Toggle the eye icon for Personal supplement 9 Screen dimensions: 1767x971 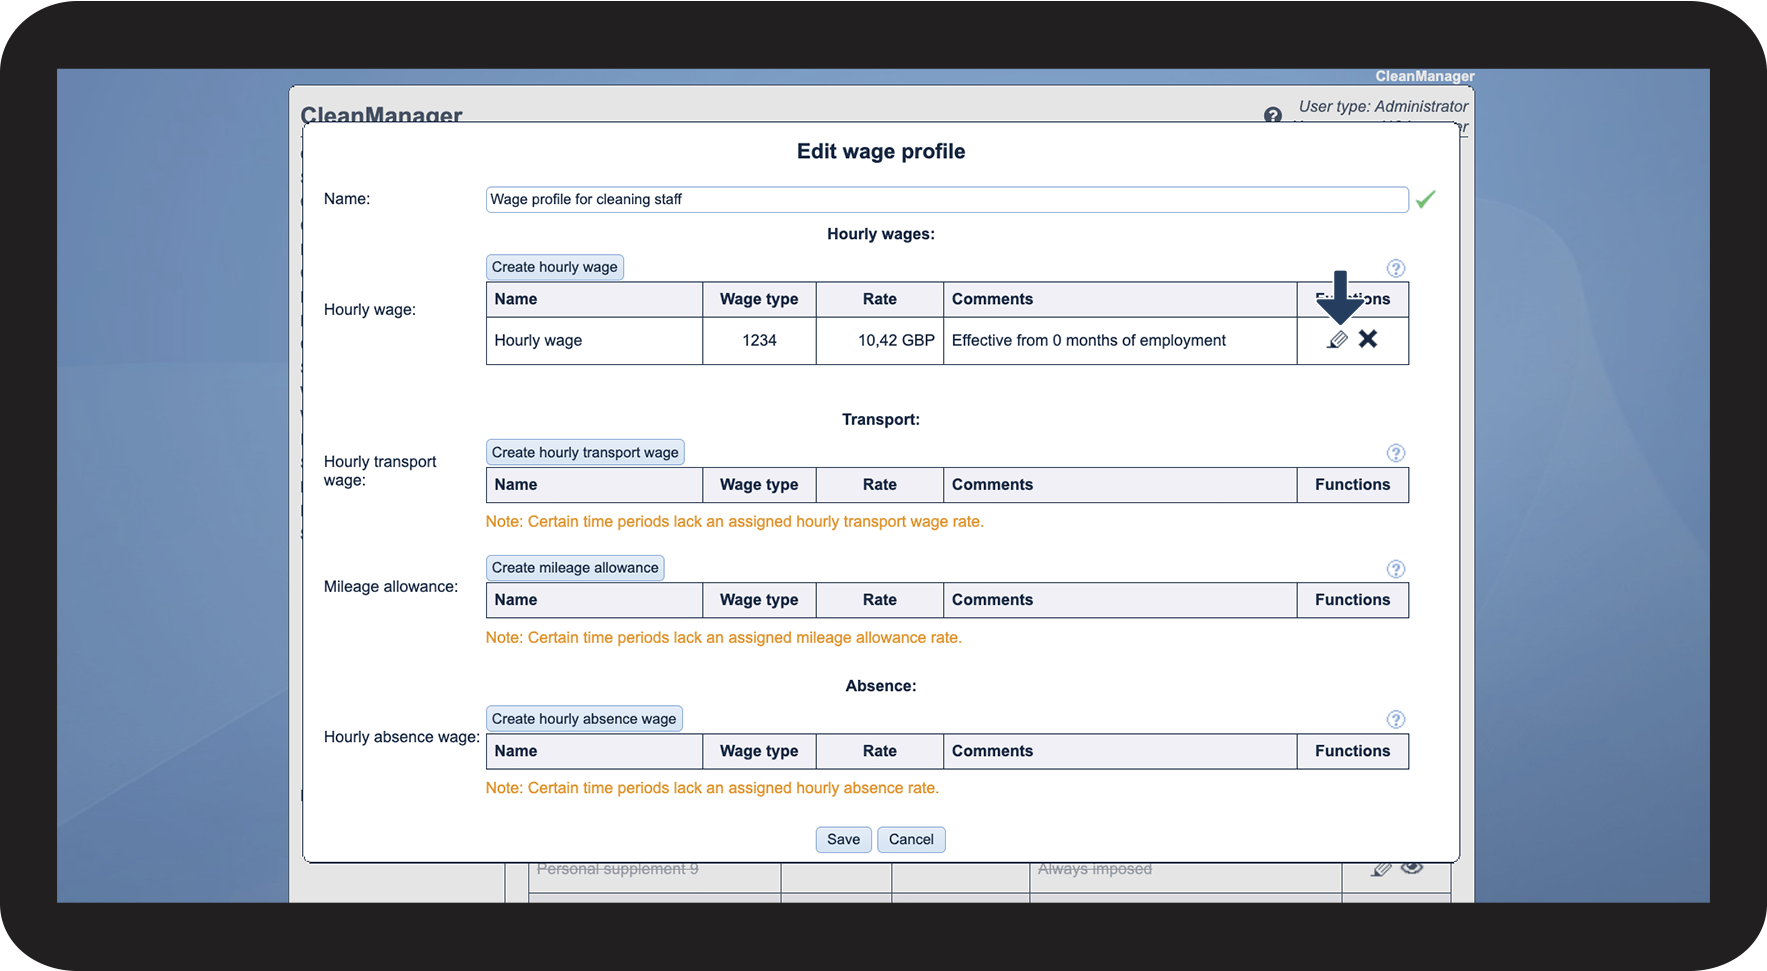coord(1412,868)
